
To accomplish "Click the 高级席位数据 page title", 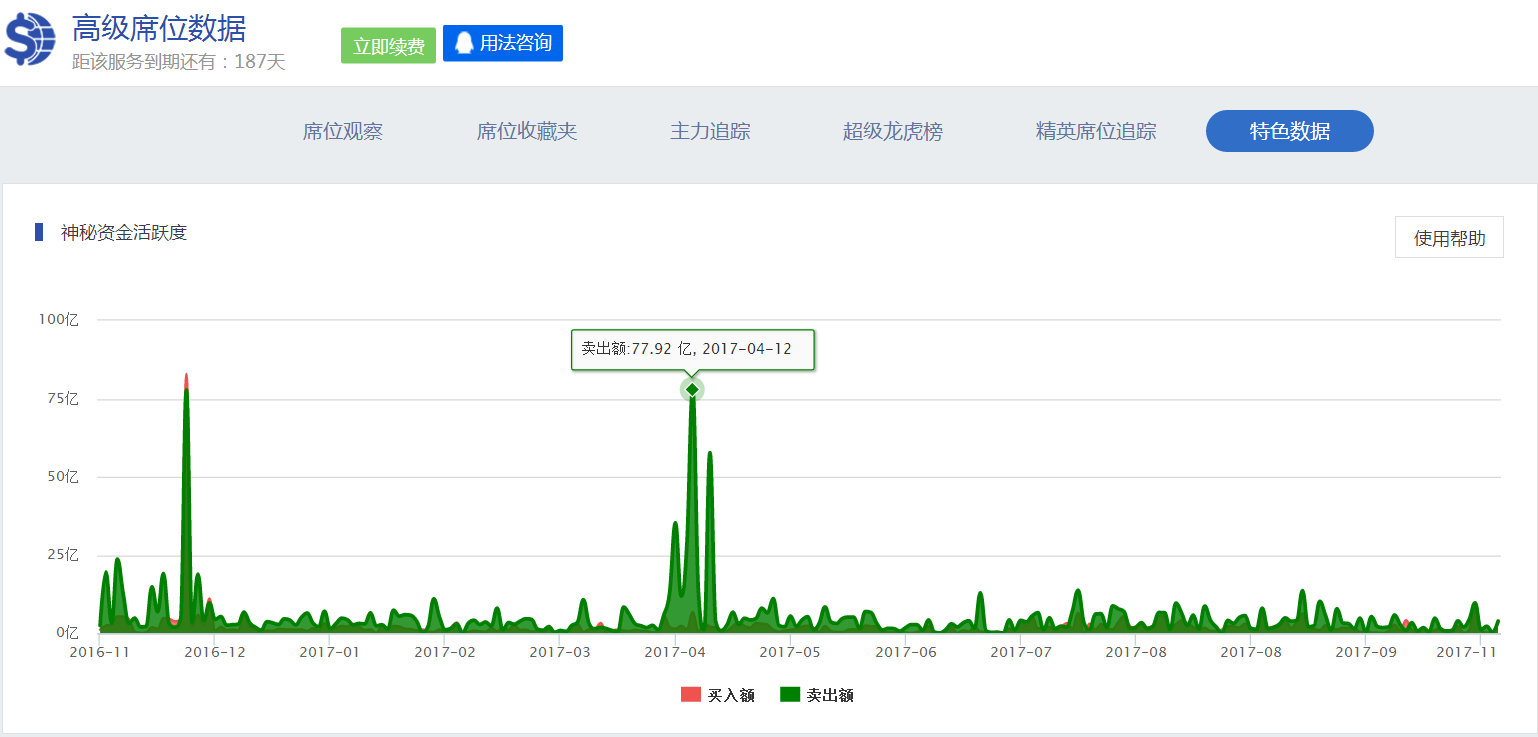I will coord(159,29).
